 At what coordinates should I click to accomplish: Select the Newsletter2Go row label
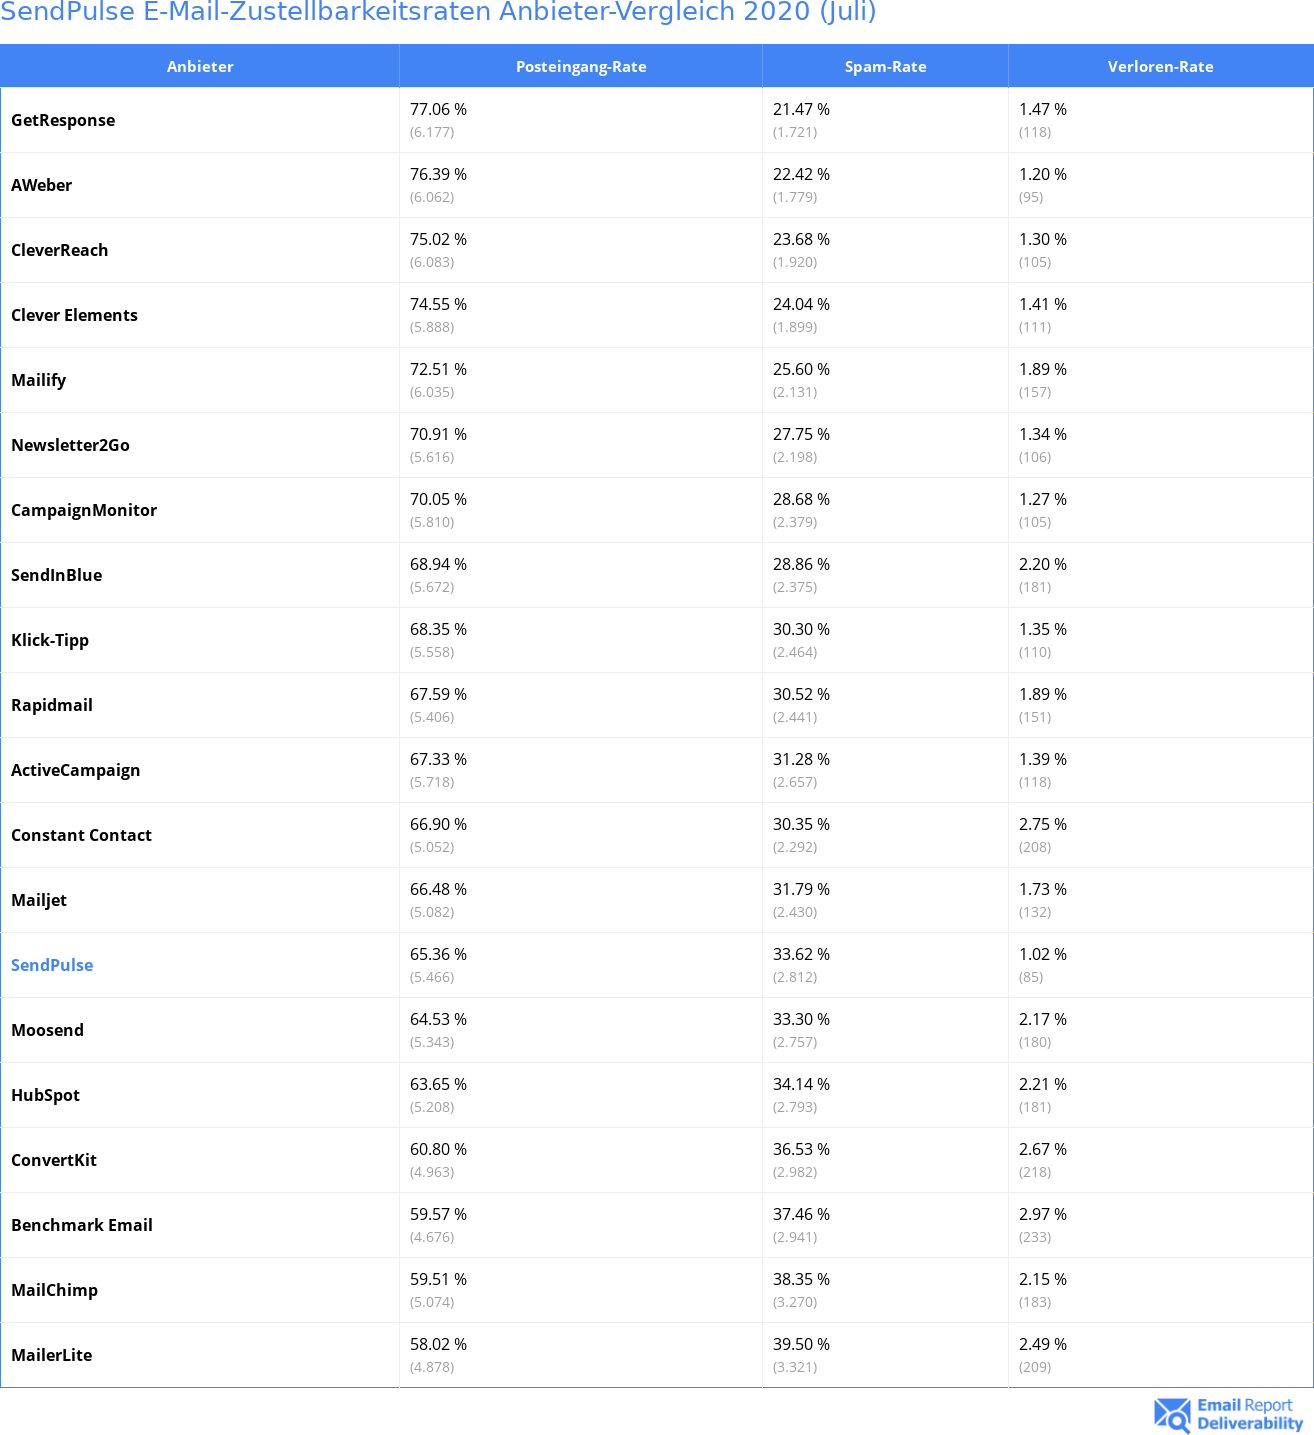click(x=71, y=445)
